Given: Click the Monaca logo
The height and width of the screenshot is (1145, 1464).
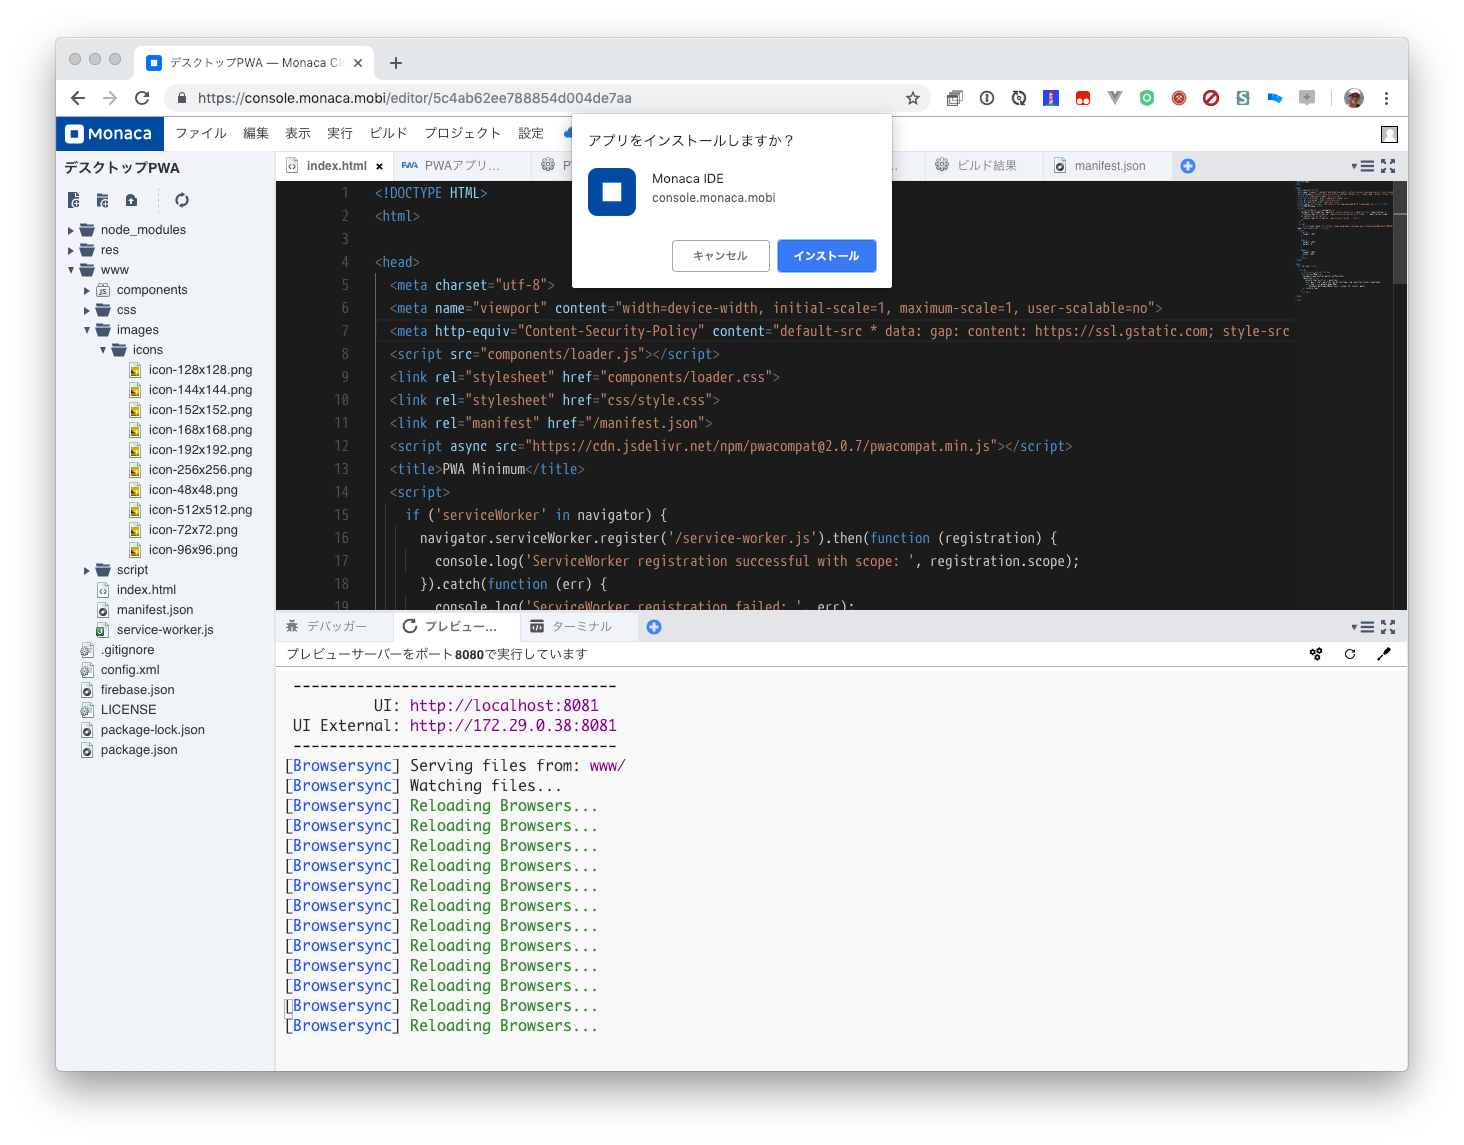Looking at the screenshot, I should click(109, 134).
